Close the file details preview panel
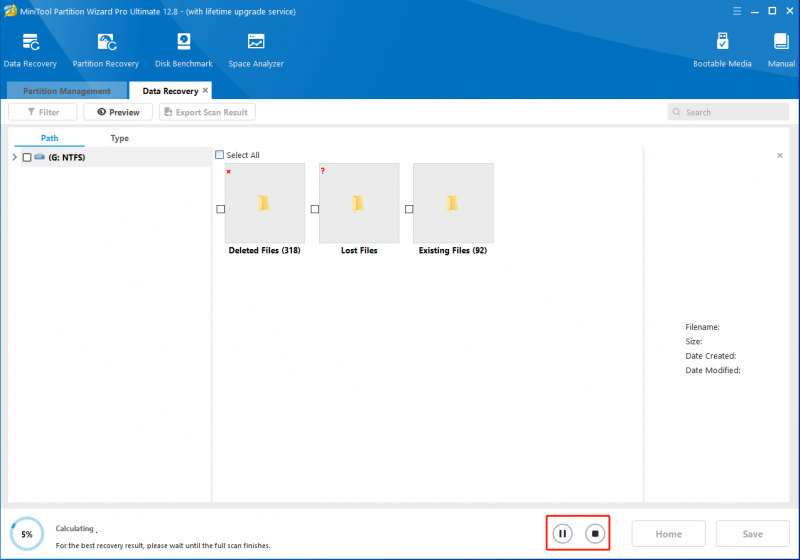The image size is (800, 560). (x=780, y=156)
